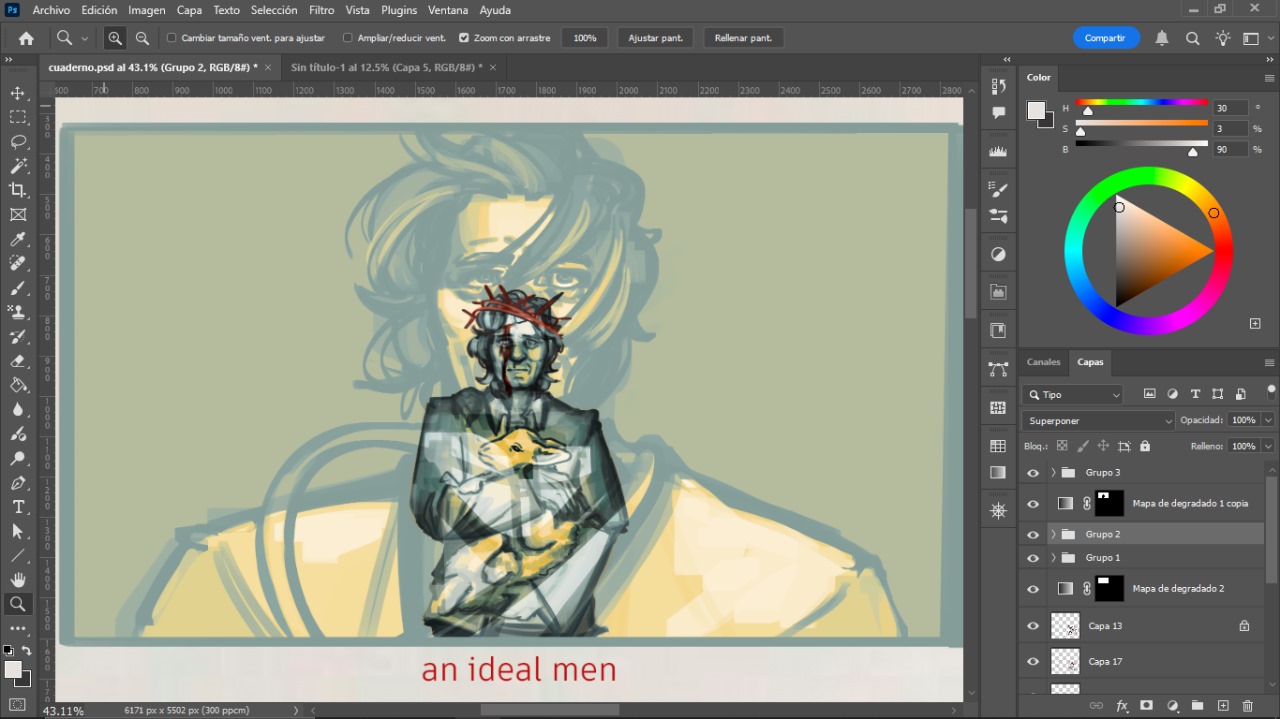This screenshot has height=719, width=1280.
Task: Expand the Grupo 2 folder
Action: tap(1053, 534)
